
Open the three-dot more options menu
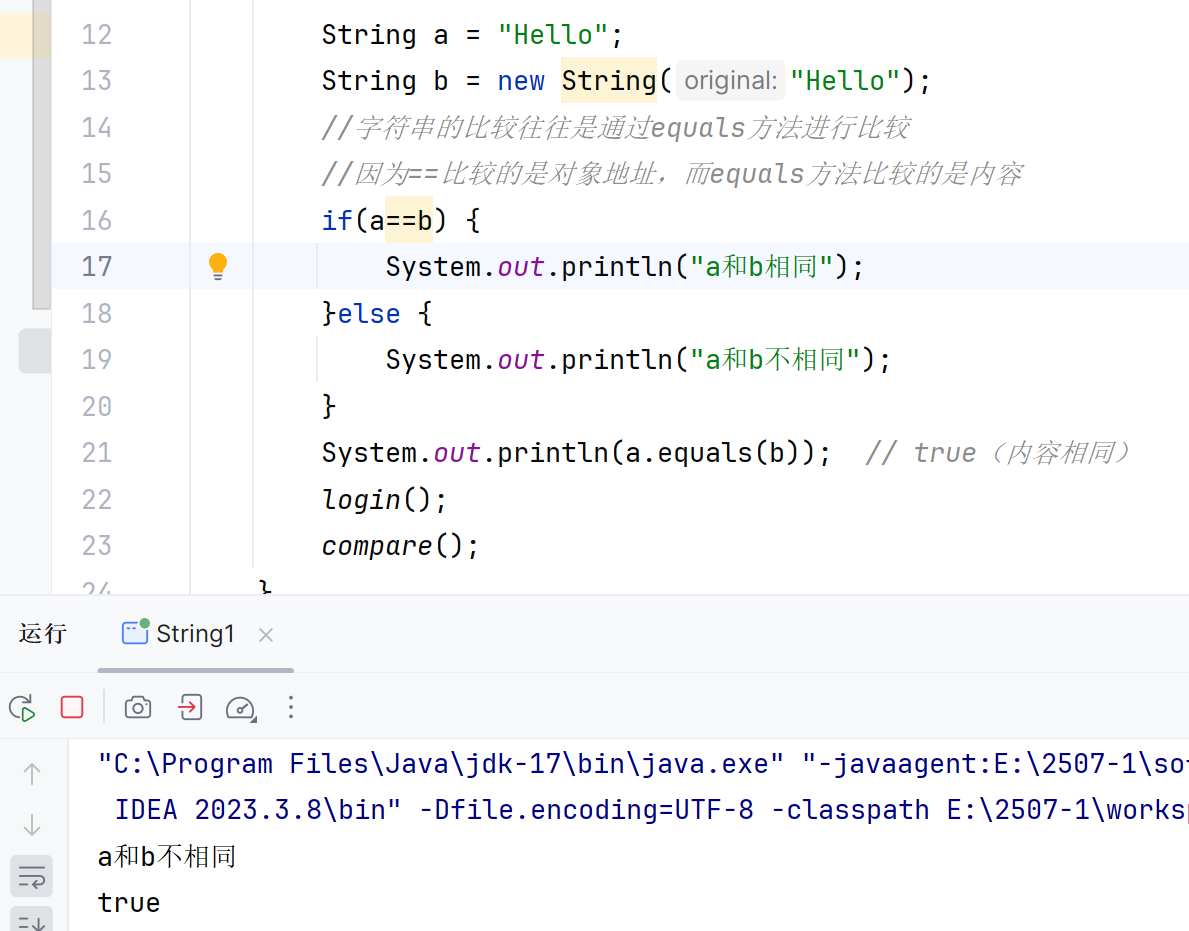pos(290,707)
